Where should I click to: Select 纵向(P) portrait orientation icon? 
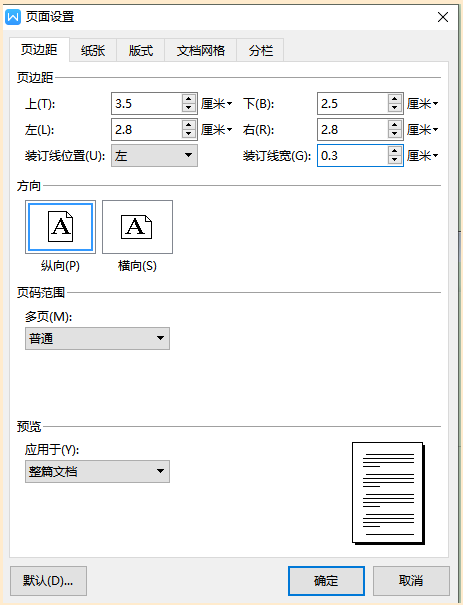[61, 227]
